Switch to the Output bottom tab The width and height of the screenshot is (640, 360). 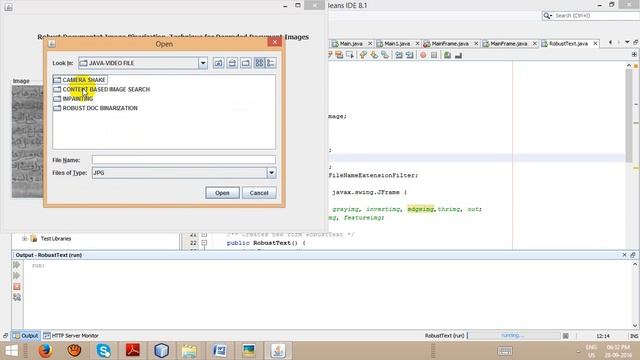(25, 336)
